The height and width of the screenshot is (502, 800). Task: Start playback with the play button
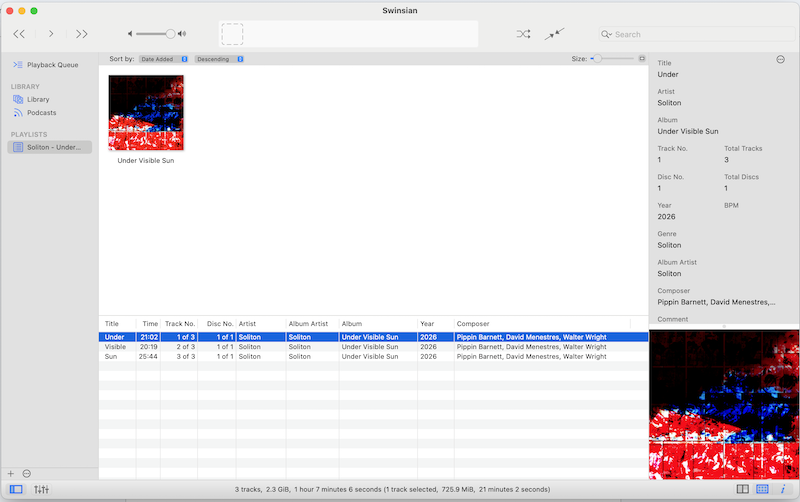51,34
